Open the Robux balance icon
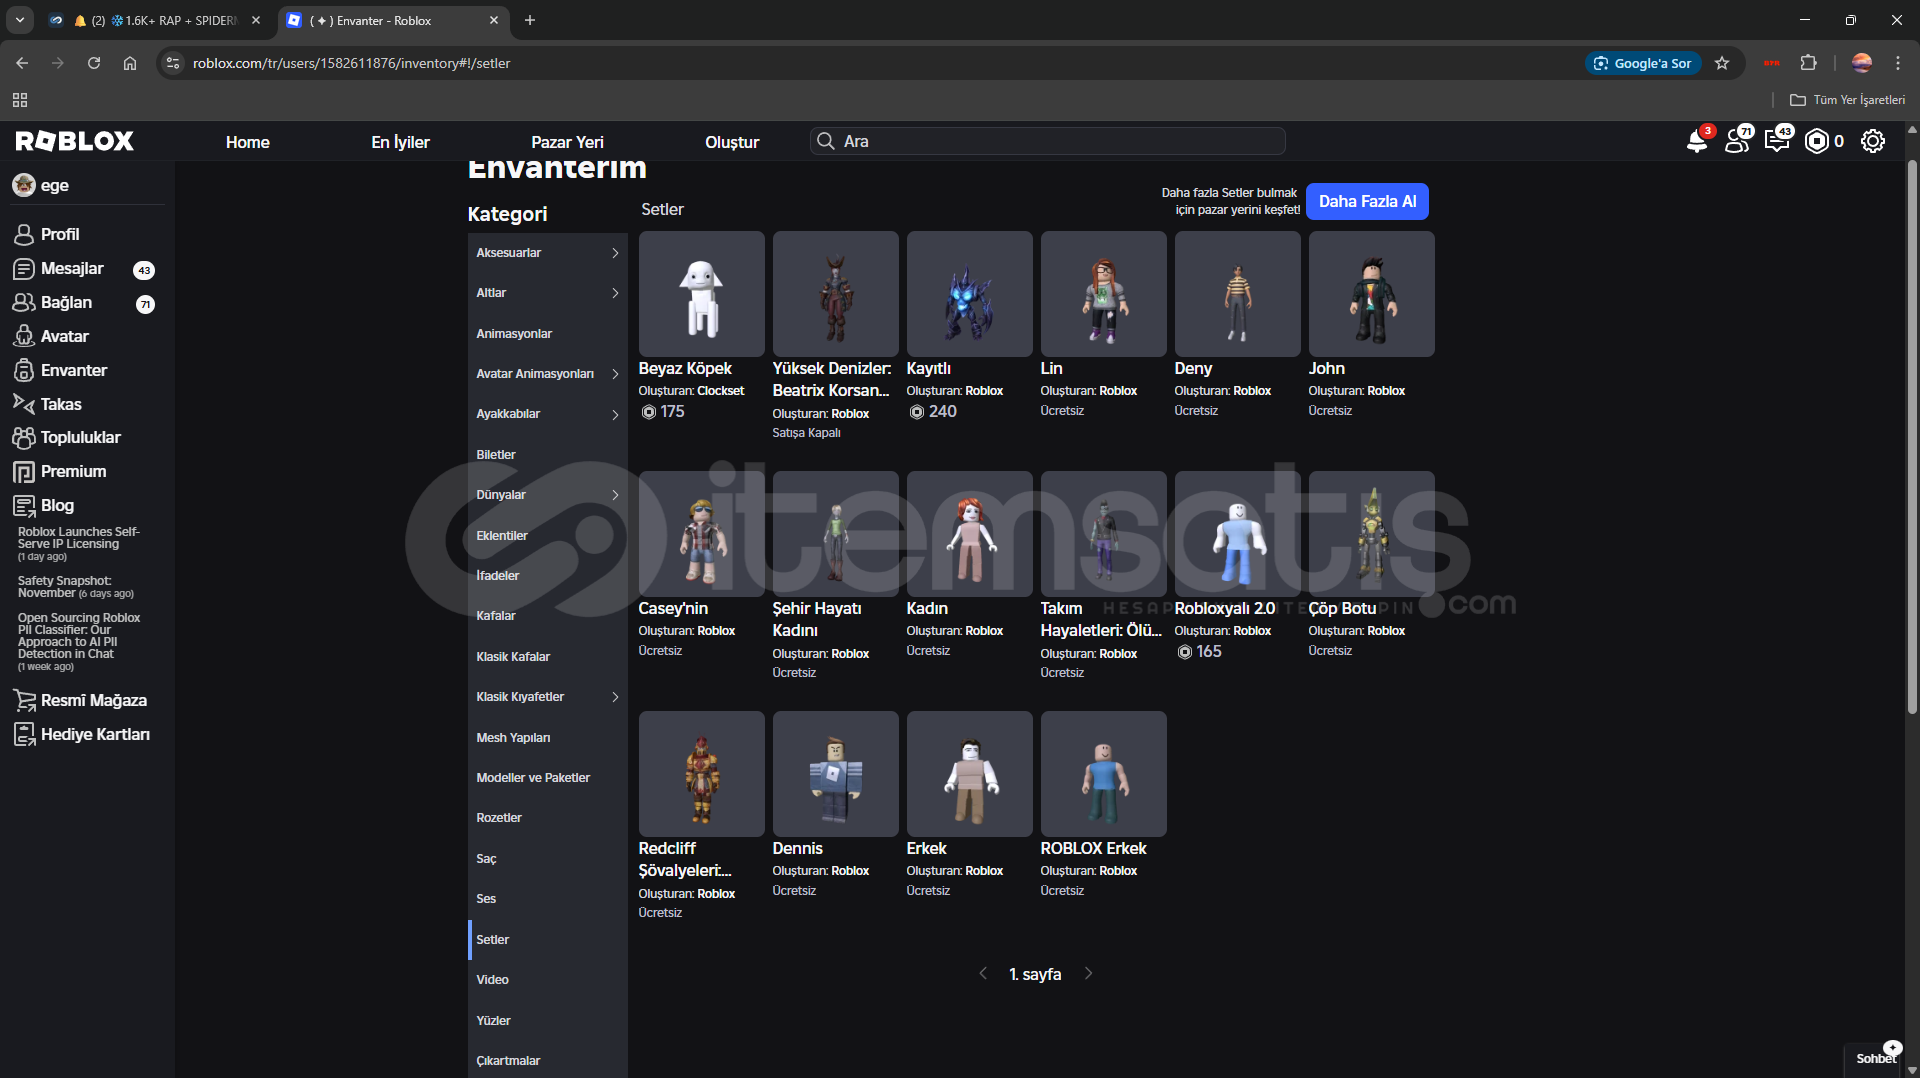The image size is (1920, 1078). point(1817,142)
